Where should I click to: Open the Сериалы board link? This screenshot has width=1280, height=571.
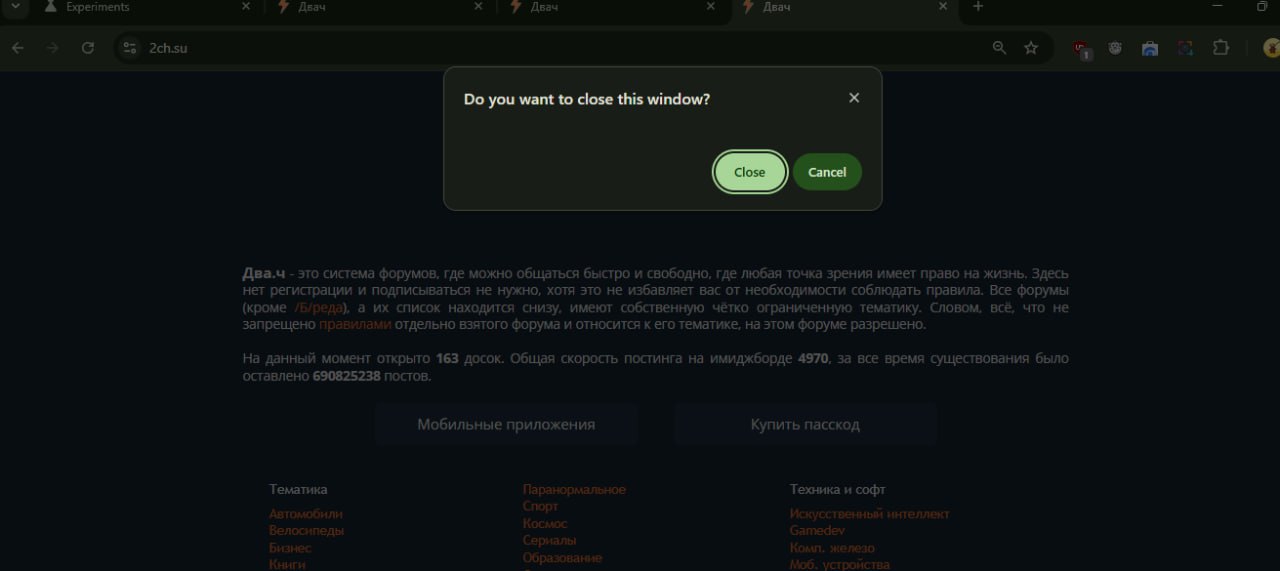point(549,540)
